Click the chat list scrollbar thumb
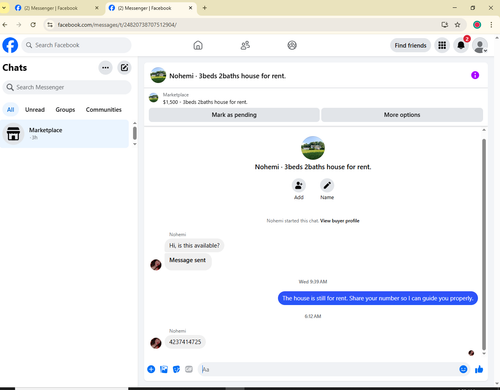 point(135,133)
